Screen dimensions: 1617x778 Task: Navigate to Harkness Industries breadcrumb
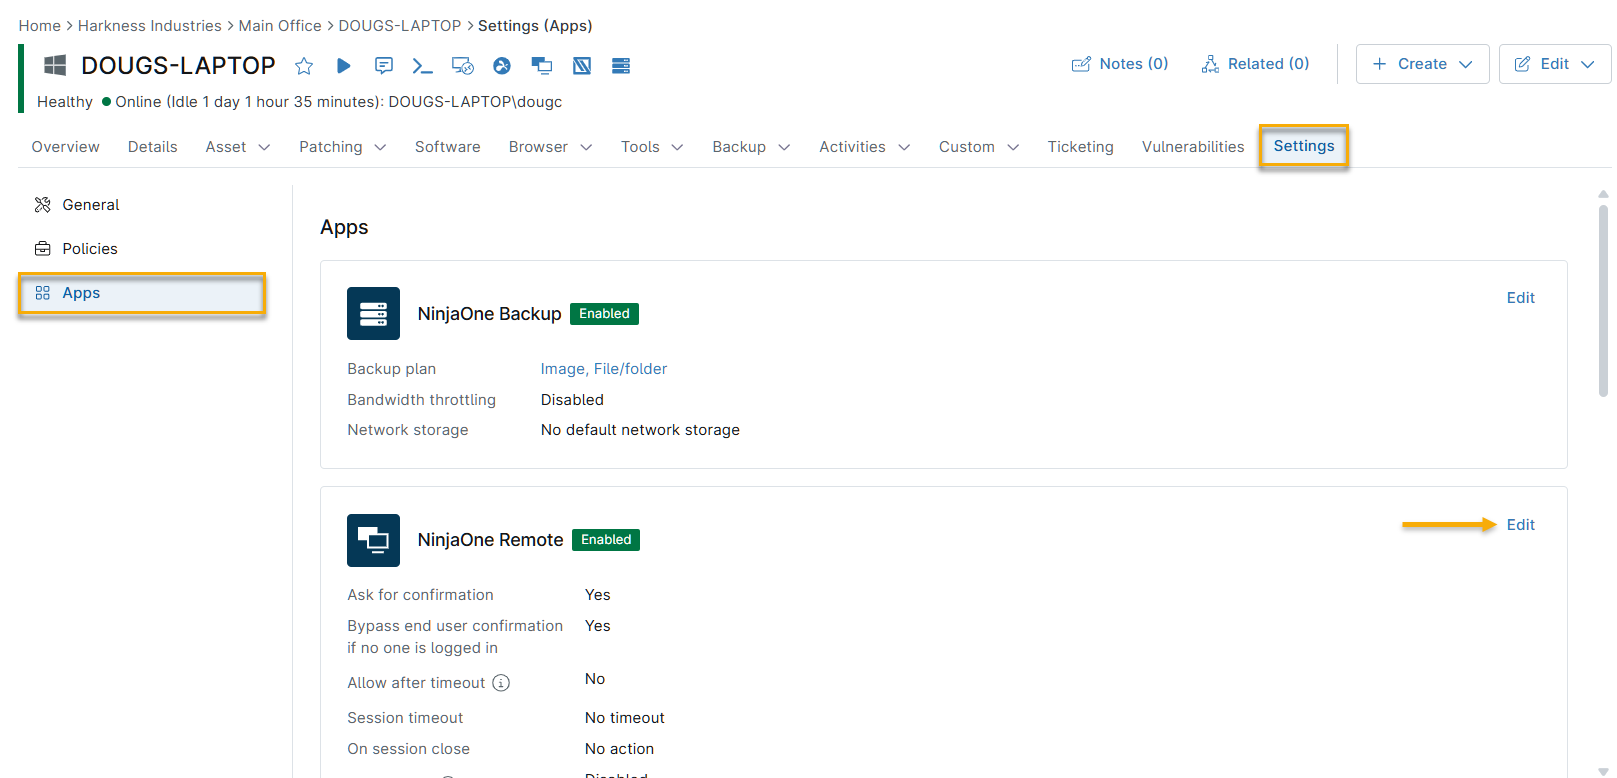tap(150, 26)
